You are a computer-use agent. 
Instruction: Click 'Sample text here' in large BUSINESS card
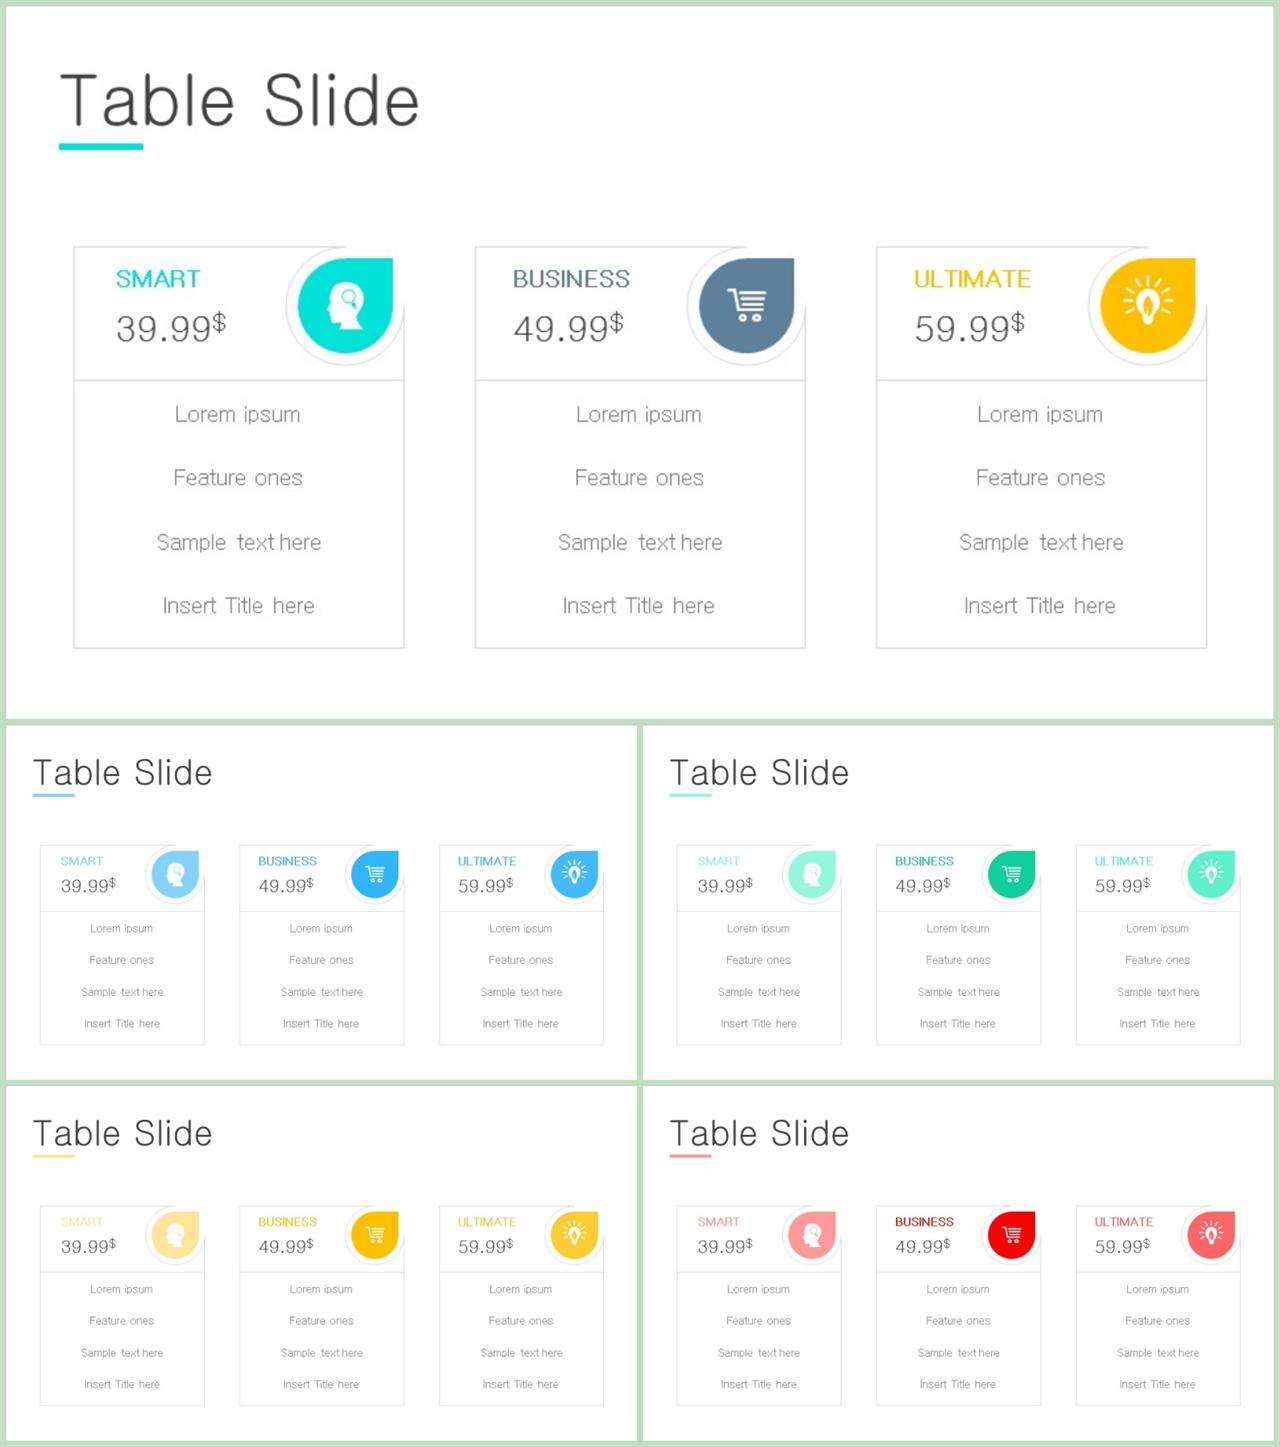tap(640, 542)
